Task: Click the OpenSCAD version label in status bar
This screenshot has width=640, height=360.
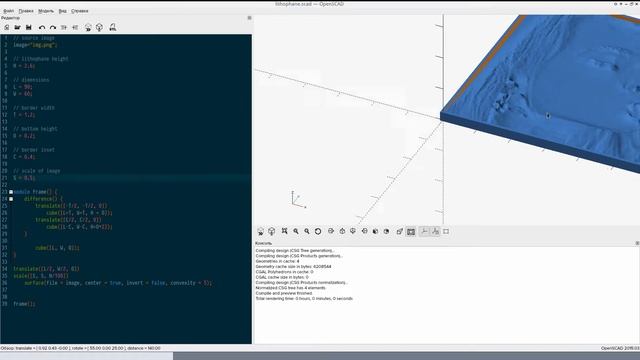Action: (x=620, y=348)
